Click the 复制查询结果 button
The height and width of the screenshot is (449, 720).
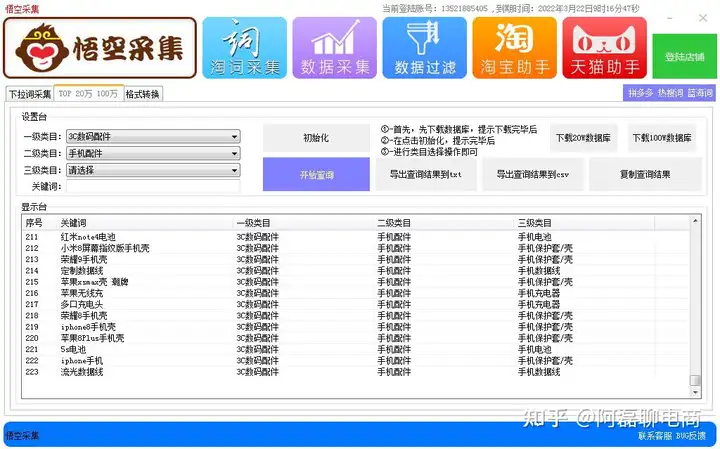pos(645,174)
